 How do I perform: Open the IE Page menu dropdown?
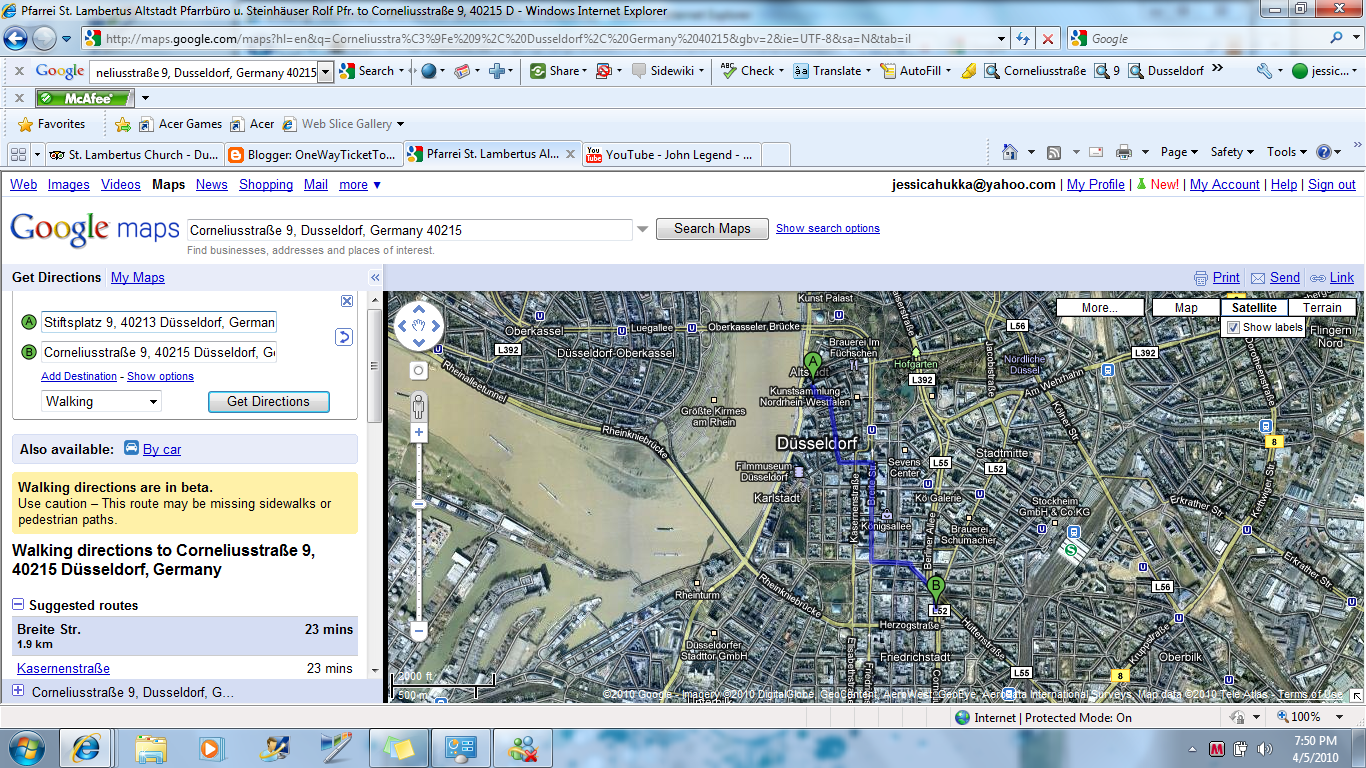1180,152
